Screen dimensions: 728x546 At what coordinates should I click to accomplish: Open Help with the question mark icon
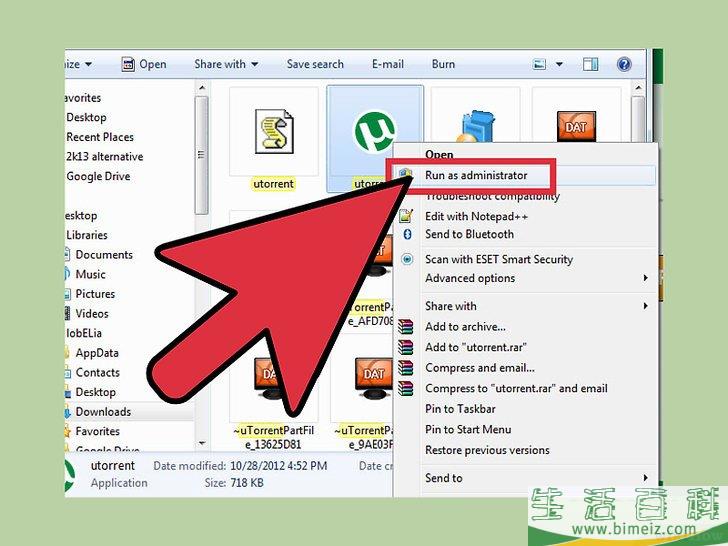coord(624,64)
